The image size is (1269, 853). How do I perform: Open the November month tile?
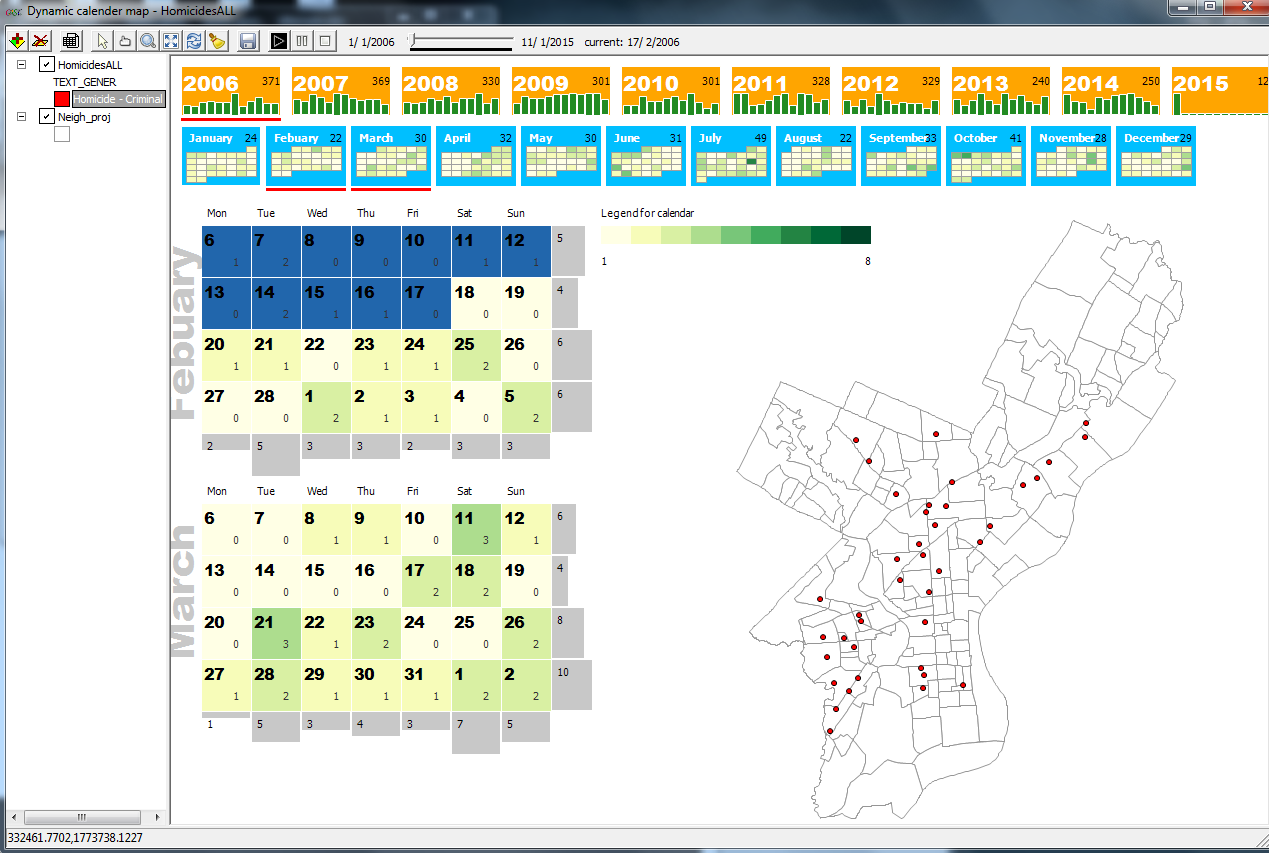[x=1071, y=156]
